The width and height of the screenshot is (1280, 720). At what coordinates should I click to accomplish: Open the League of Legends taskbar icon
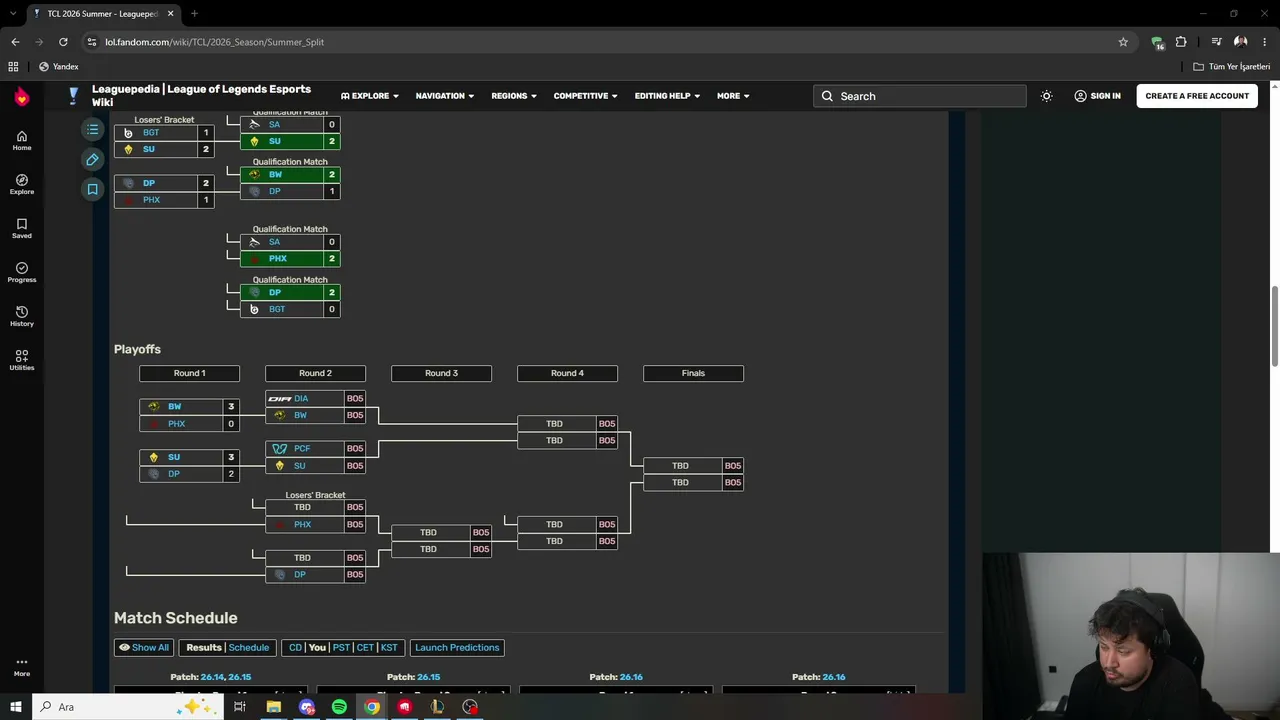click(x=437, y=707)
